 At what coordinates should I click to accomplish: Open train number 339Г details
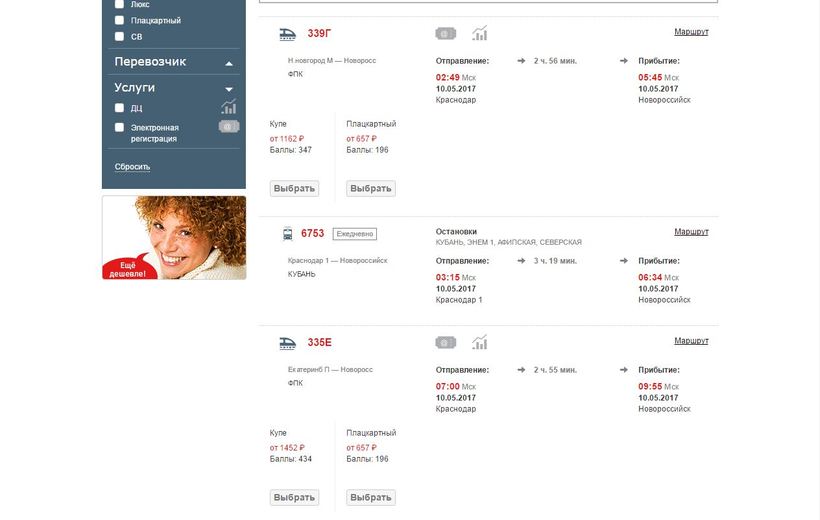319,34
